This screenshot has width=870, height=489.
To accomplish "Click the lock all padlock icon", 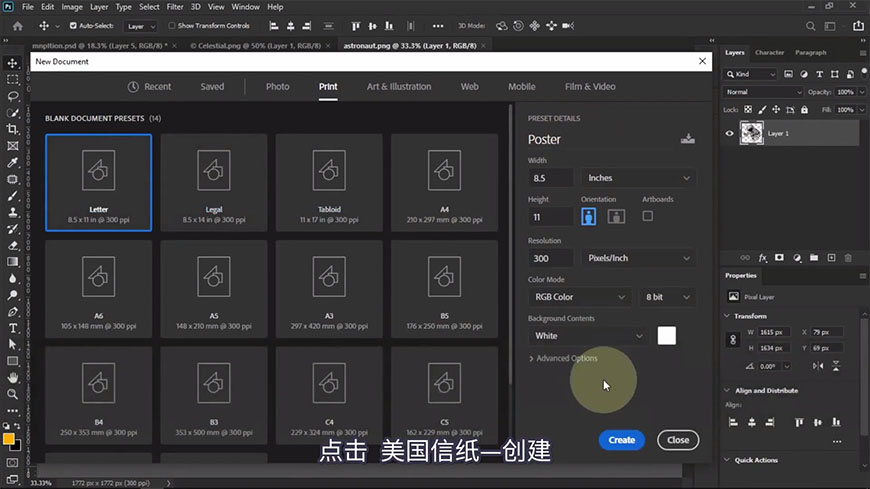I will tap(805, 110).
